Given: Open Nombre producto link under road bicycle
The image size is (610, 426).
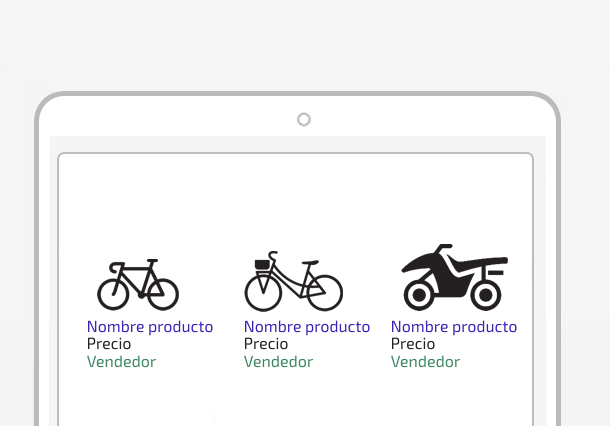Looking at the screenshot, I should pos(150,327).
